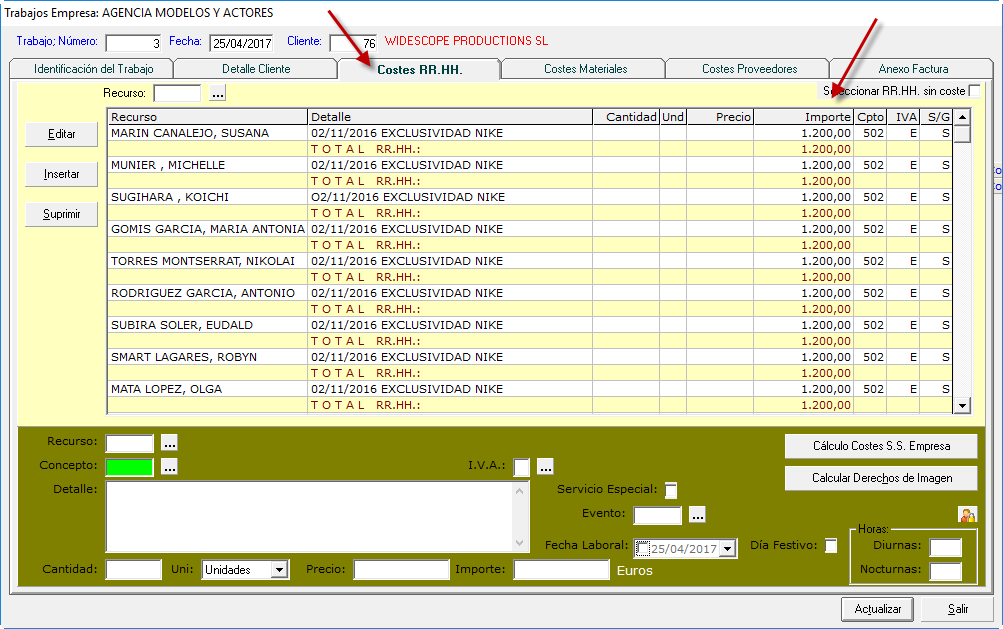The width and height of the screenshot is (1003, 629).
Task: Click the vertical scrollbar thumb of table
Action: (962, 134)
